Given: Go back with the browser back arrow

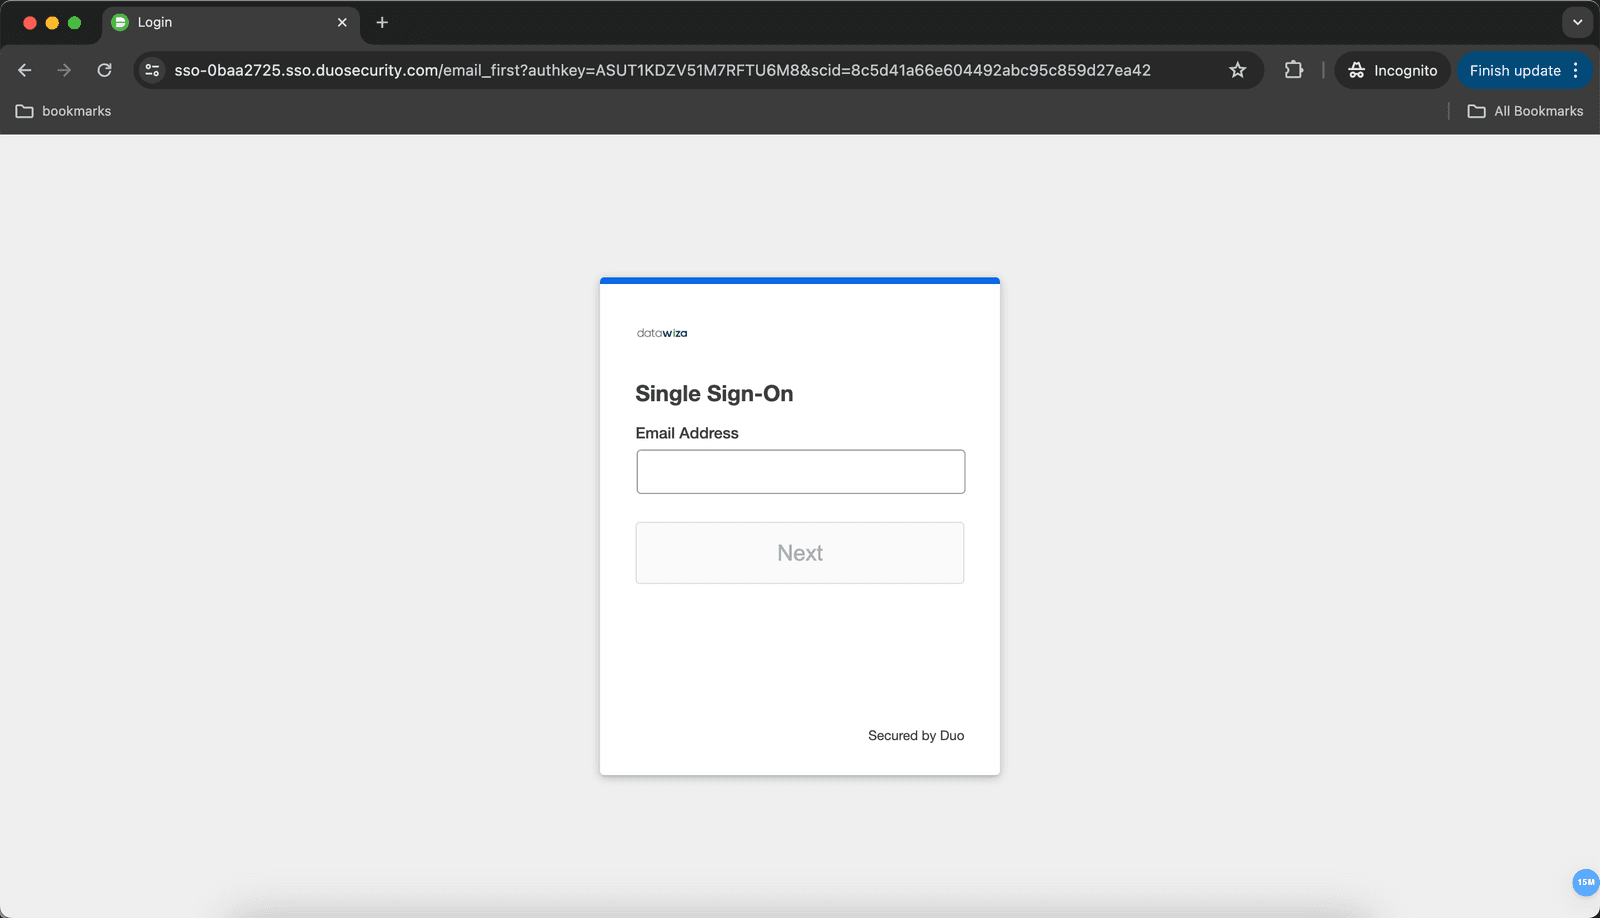Looking at the screenshot, I should tap(25, 70).
